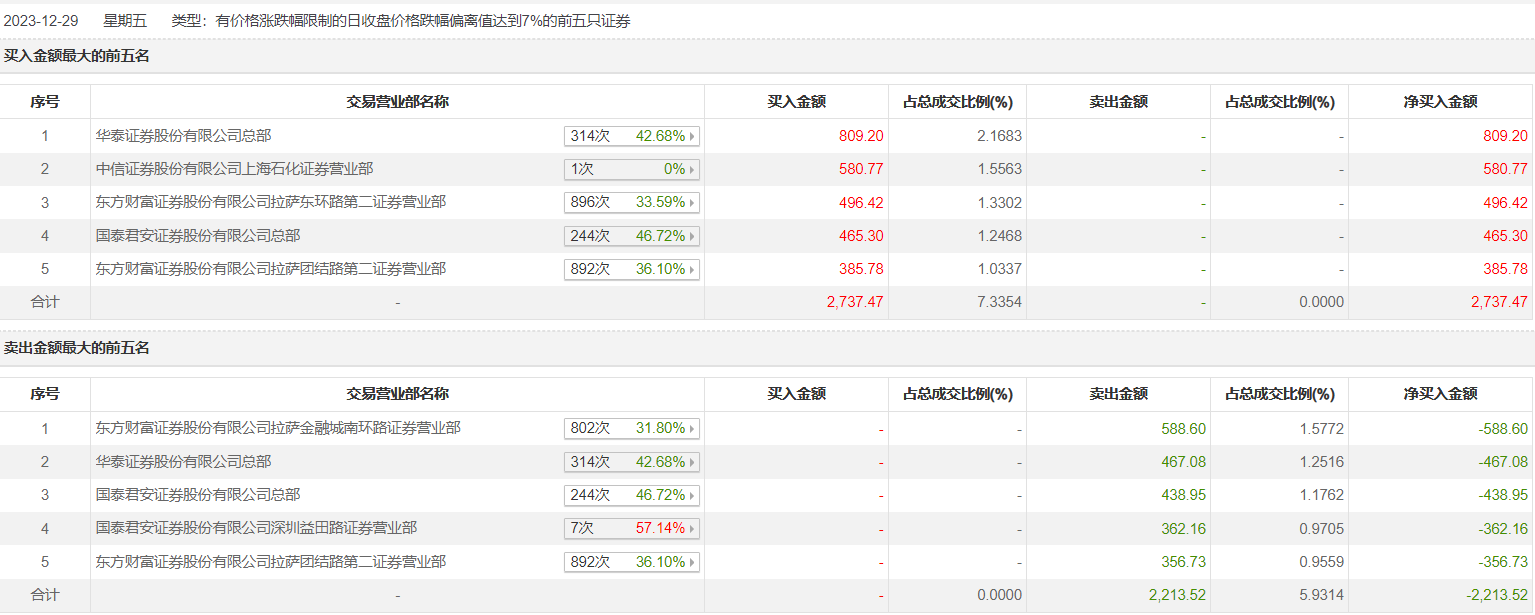
Task: Open 东方财富拉萨金融城南环路证券营业部 link
Action: 278,428
